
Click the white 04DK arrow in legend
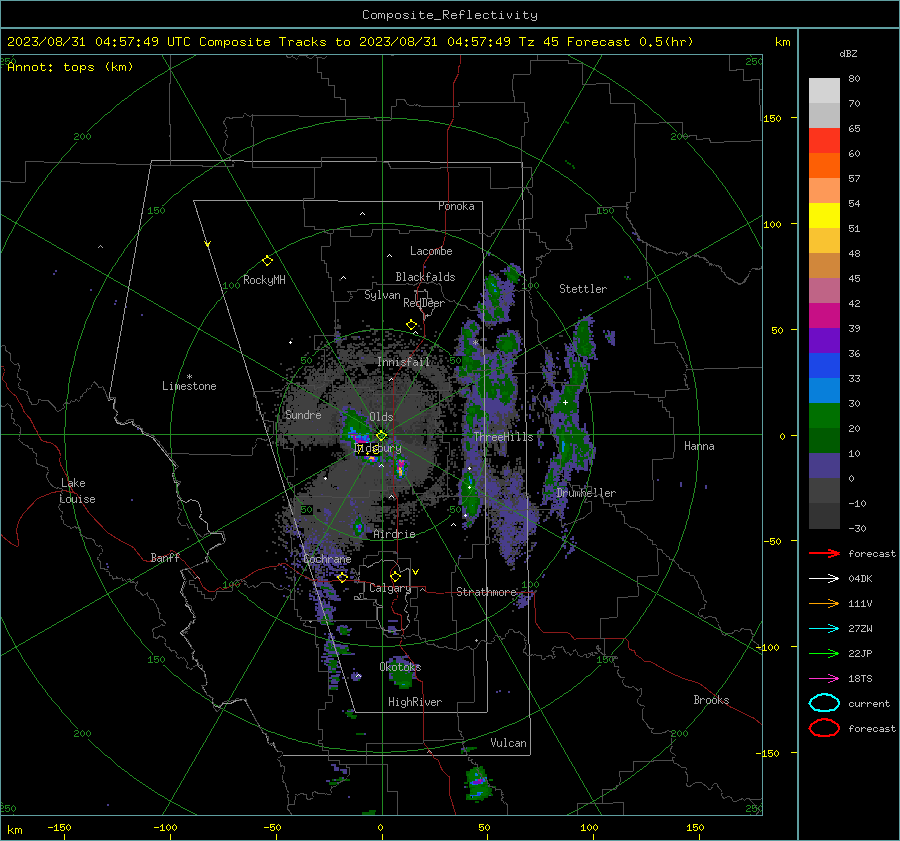point(824,579)
